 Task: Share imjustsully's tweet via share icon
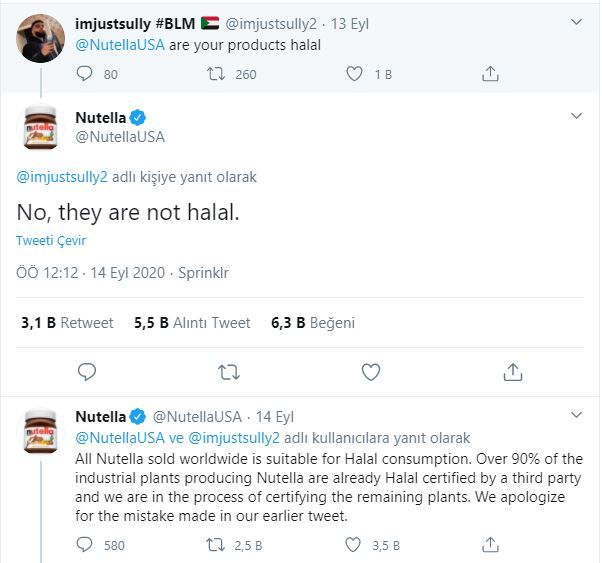(490, 74)
